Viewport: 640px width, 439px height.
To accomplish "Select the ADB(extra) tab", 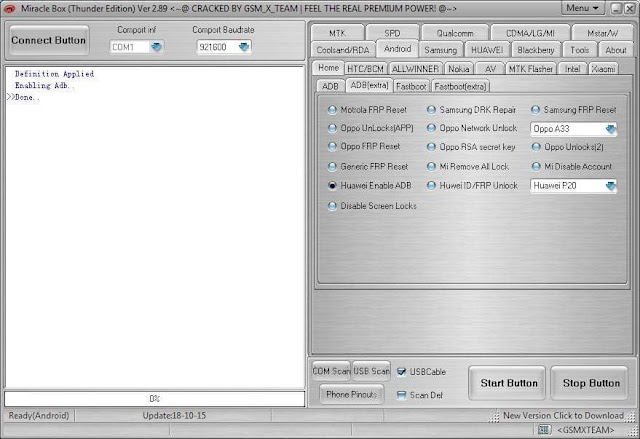I will point(369,85).
